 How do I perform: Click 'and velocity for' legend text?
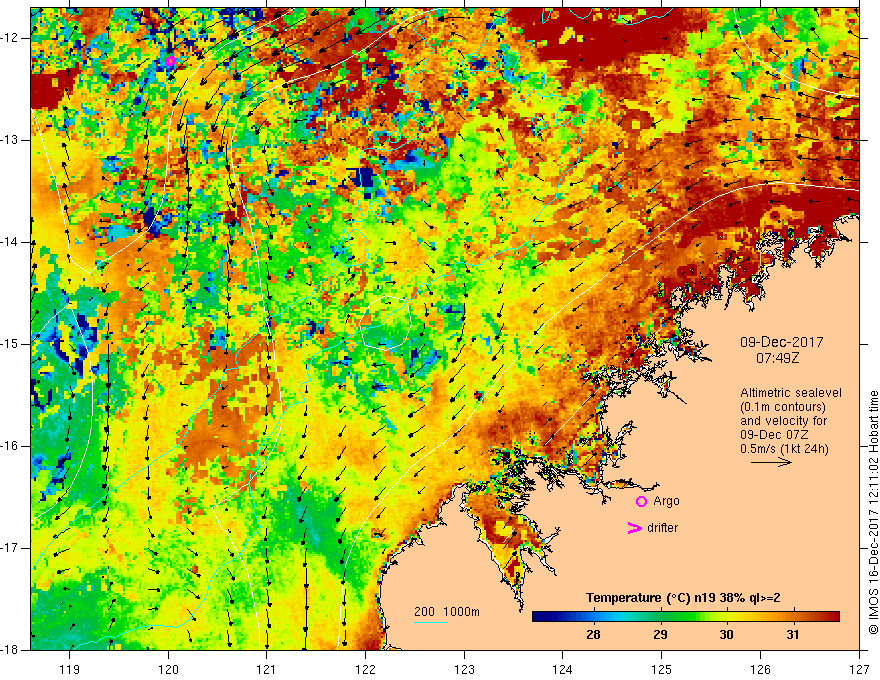point(783,421)
